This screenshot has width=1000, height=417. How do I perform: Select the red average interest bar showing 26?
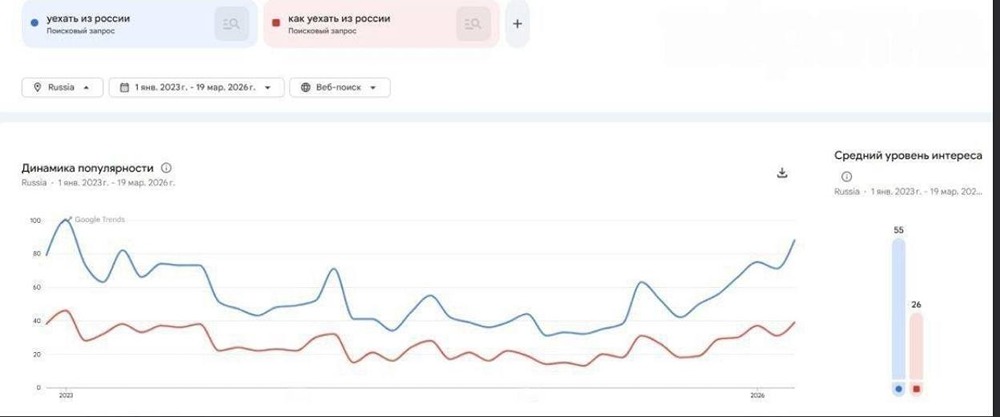(917, 345)
